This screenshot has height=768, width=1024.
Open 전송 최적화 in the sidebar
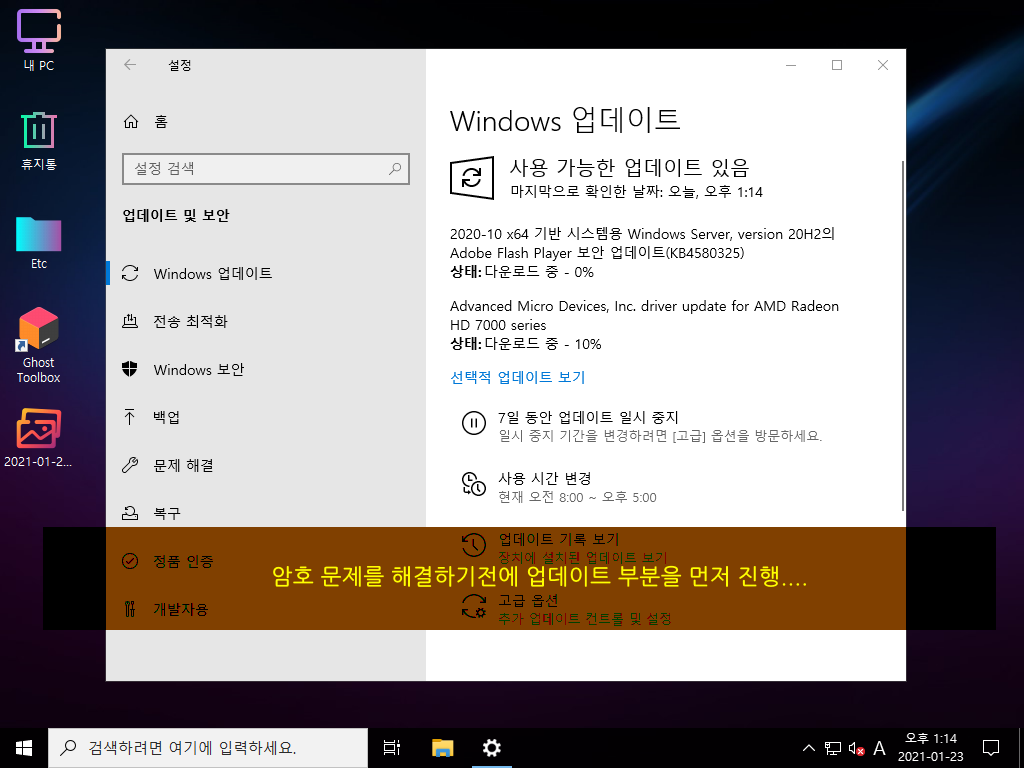coord(266,321)
